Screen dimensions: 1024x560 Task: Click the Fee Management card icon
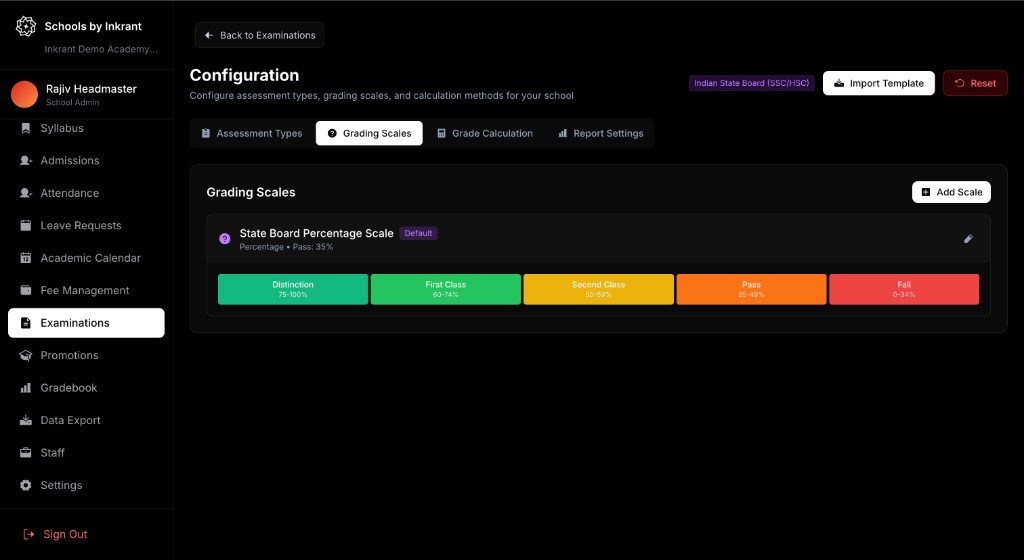pyautogui.click(x=25, y=290)
